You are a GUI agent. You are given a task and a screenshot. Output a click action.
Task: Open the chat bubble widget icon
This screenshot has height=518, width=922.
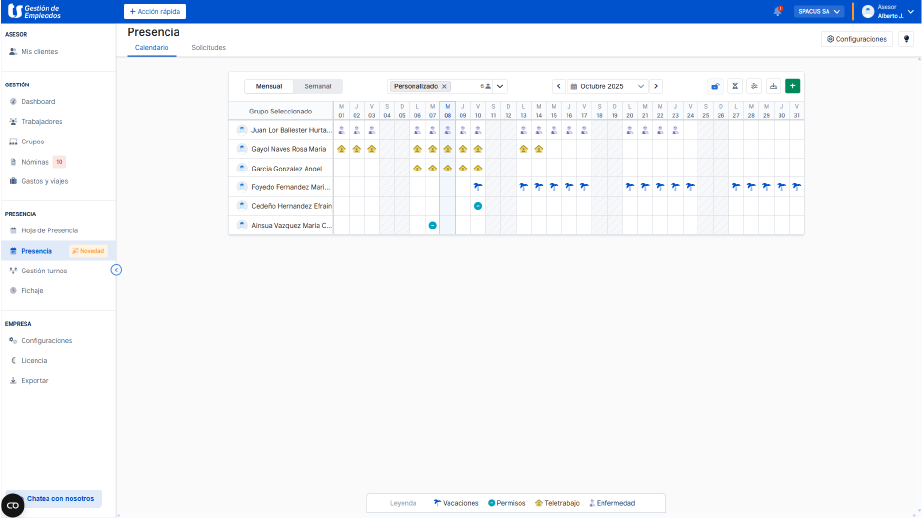13,505
